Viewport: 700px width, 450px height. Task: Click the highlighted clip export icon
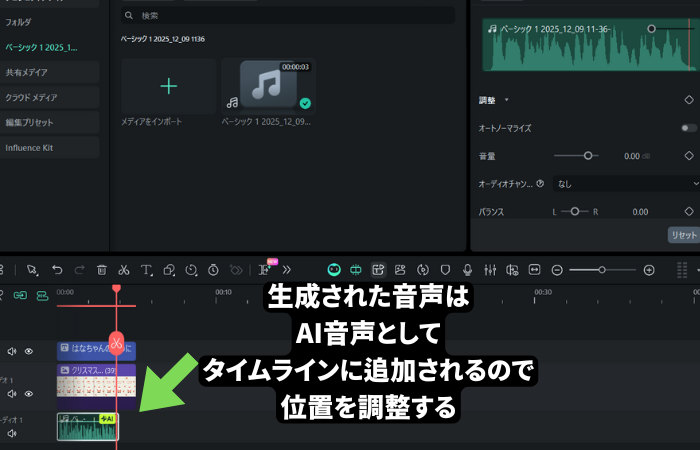point(378,270)
